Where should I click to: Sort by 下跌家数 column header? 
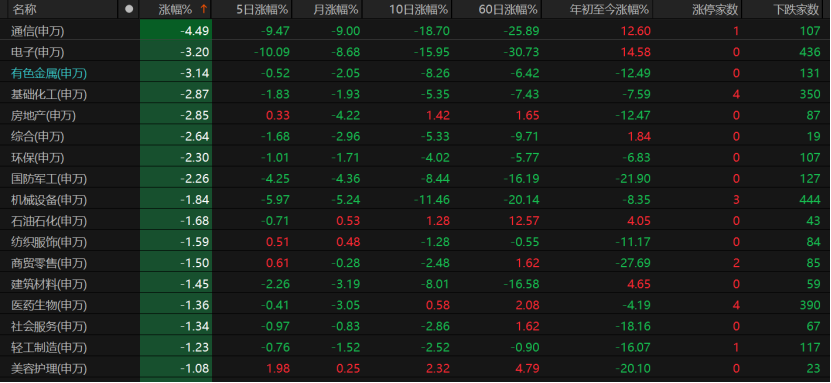coord(797,9)
